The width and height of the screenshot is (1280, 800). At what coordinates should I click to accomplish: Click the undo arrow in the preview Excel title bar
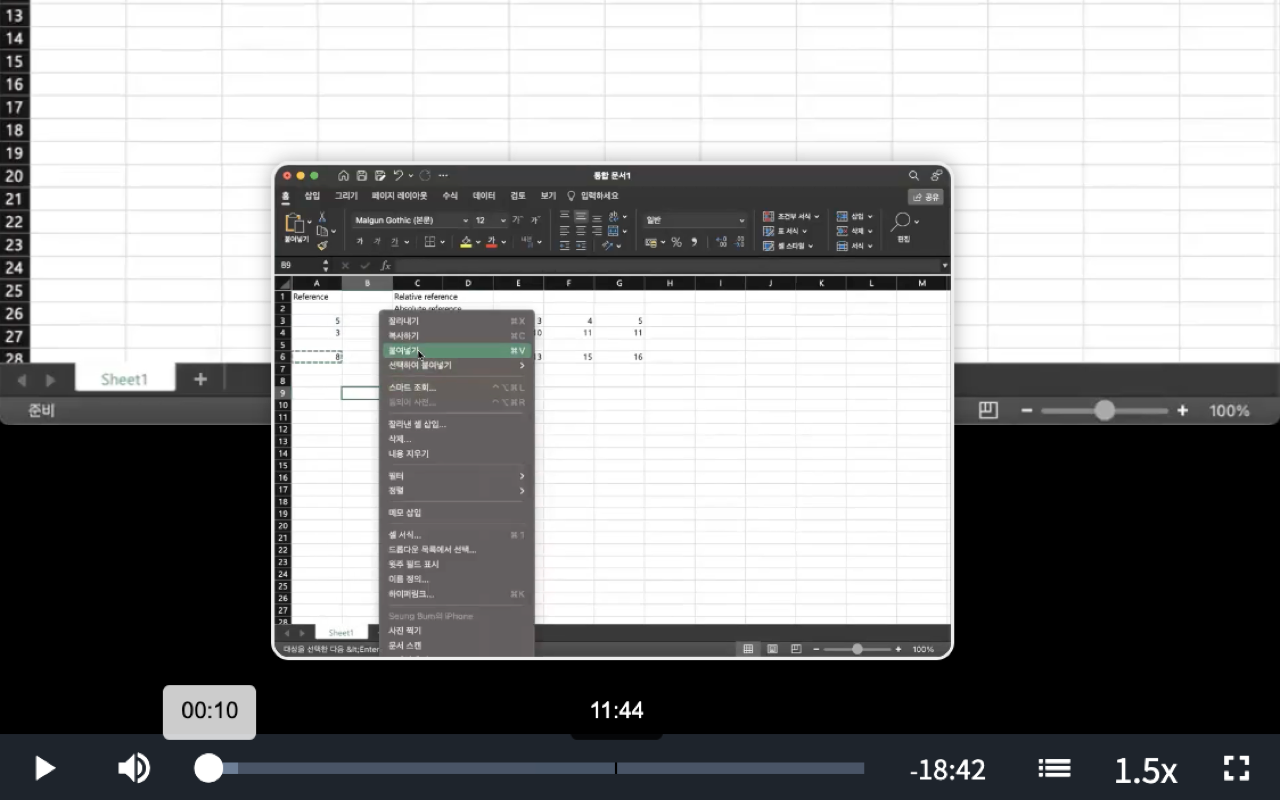click(398, 175)
